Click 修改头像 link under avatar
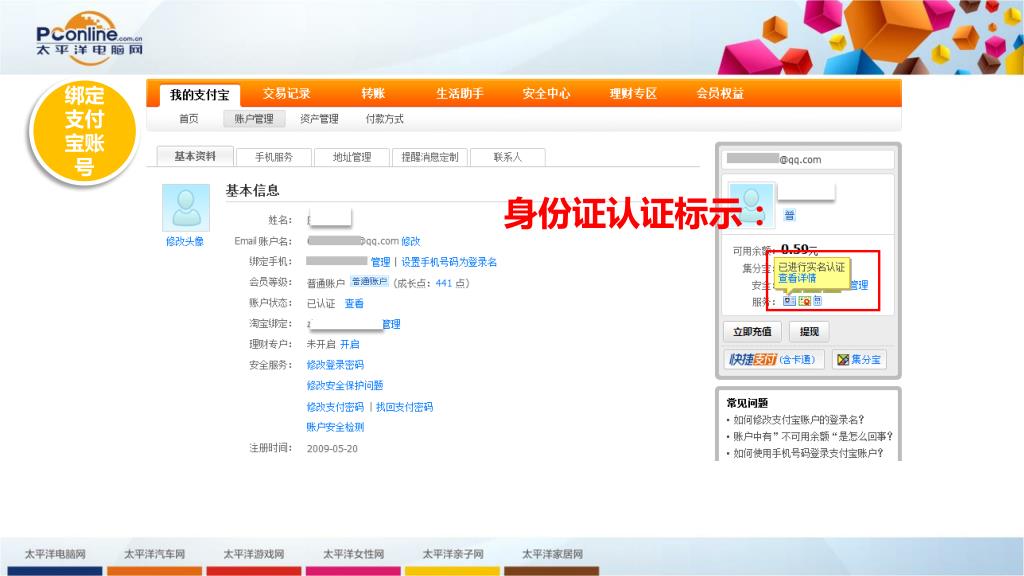The width and height of the screenshot is (1024, 576). pyautogui.click(x=185, y=241)
